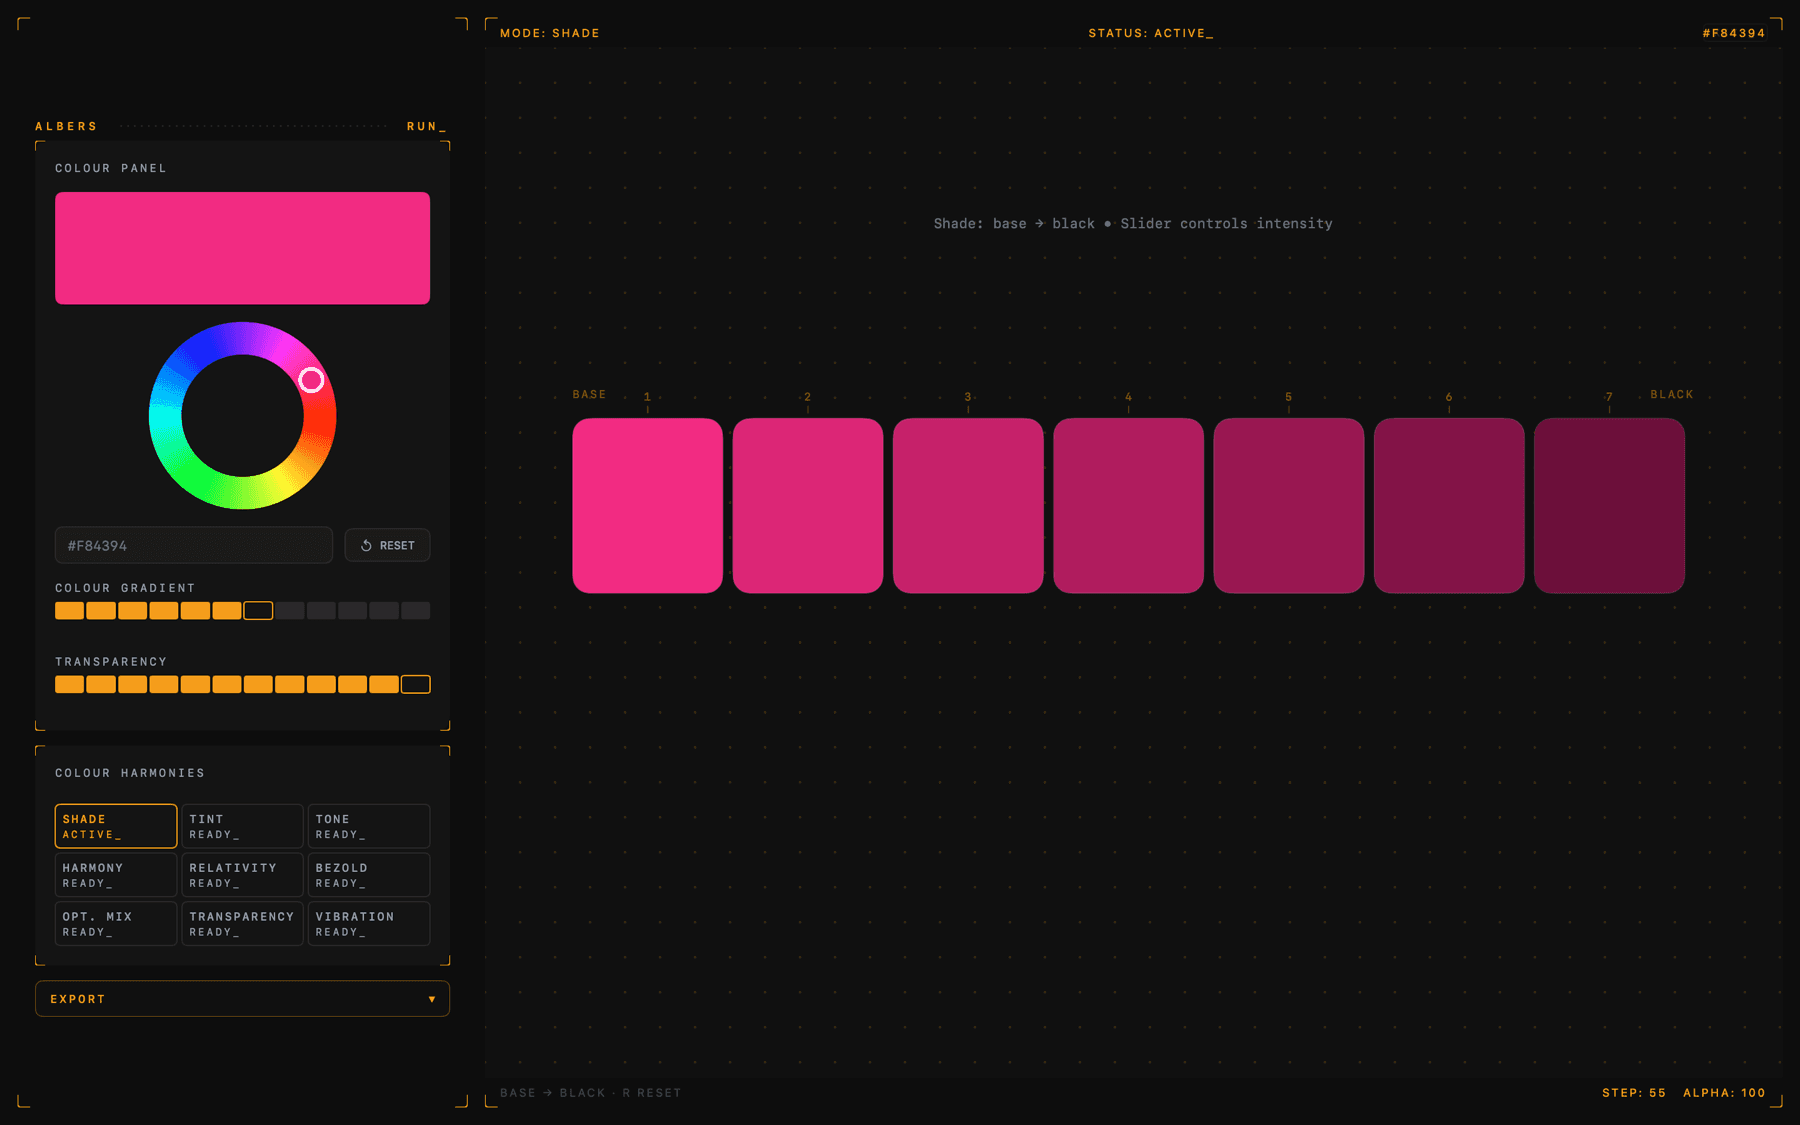Enable the HARMONY mode button
Screen dimensions: 1800x1125
coord(116,874)
